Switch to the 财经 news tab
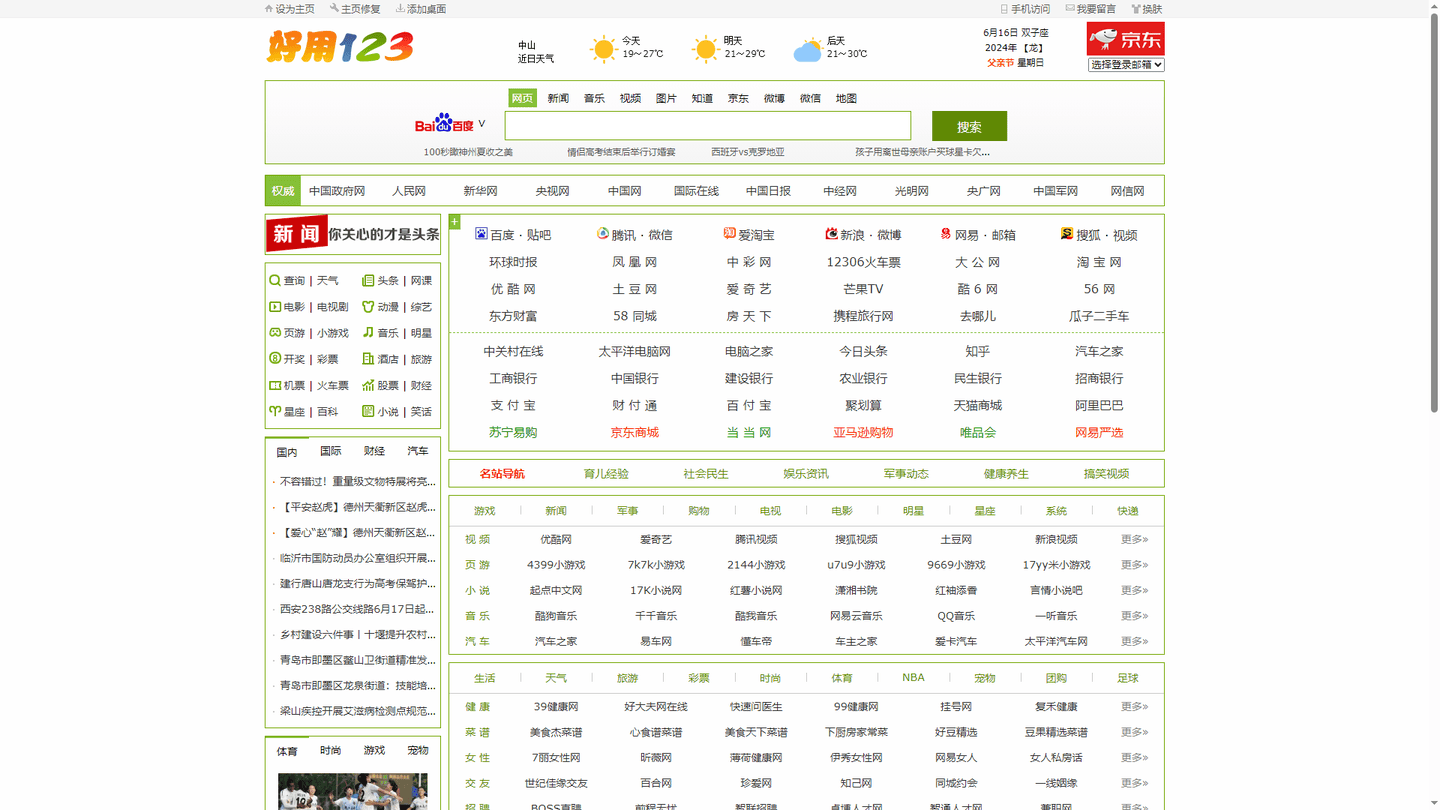This screenshot has height=810, width=1440. (374, 451)
